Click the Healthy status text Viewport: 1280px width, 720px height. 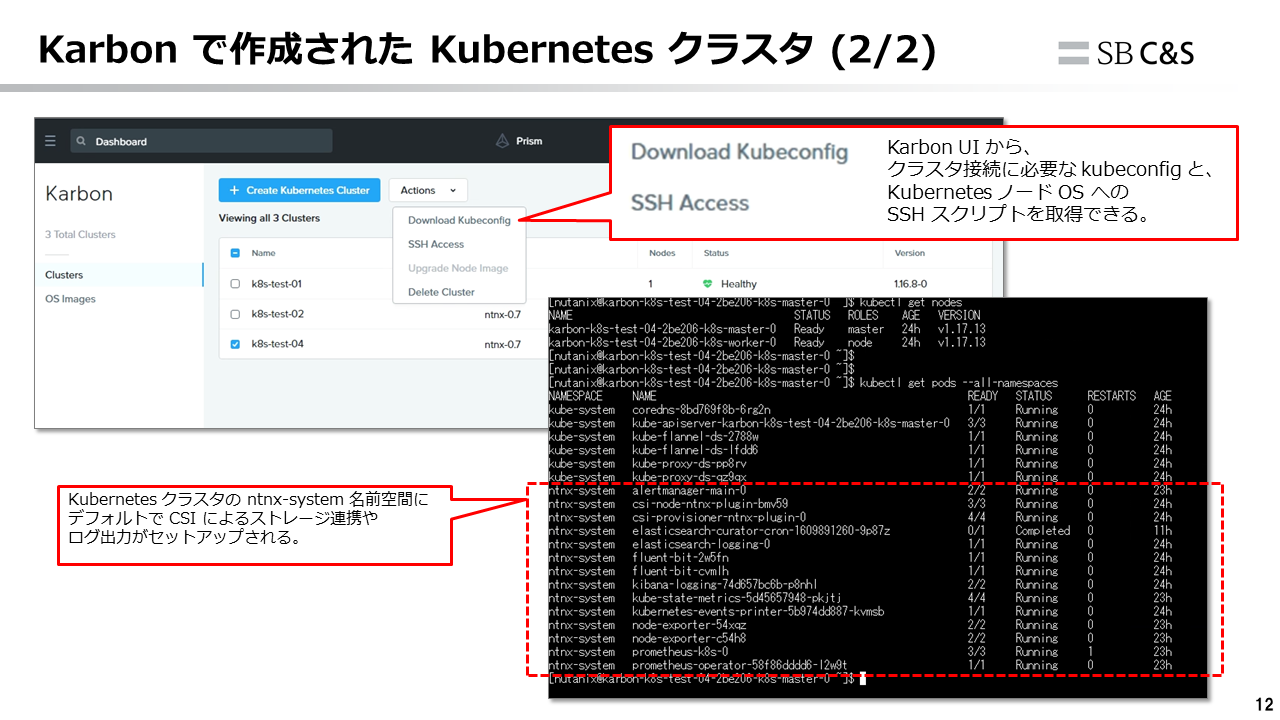click(739, 284)
